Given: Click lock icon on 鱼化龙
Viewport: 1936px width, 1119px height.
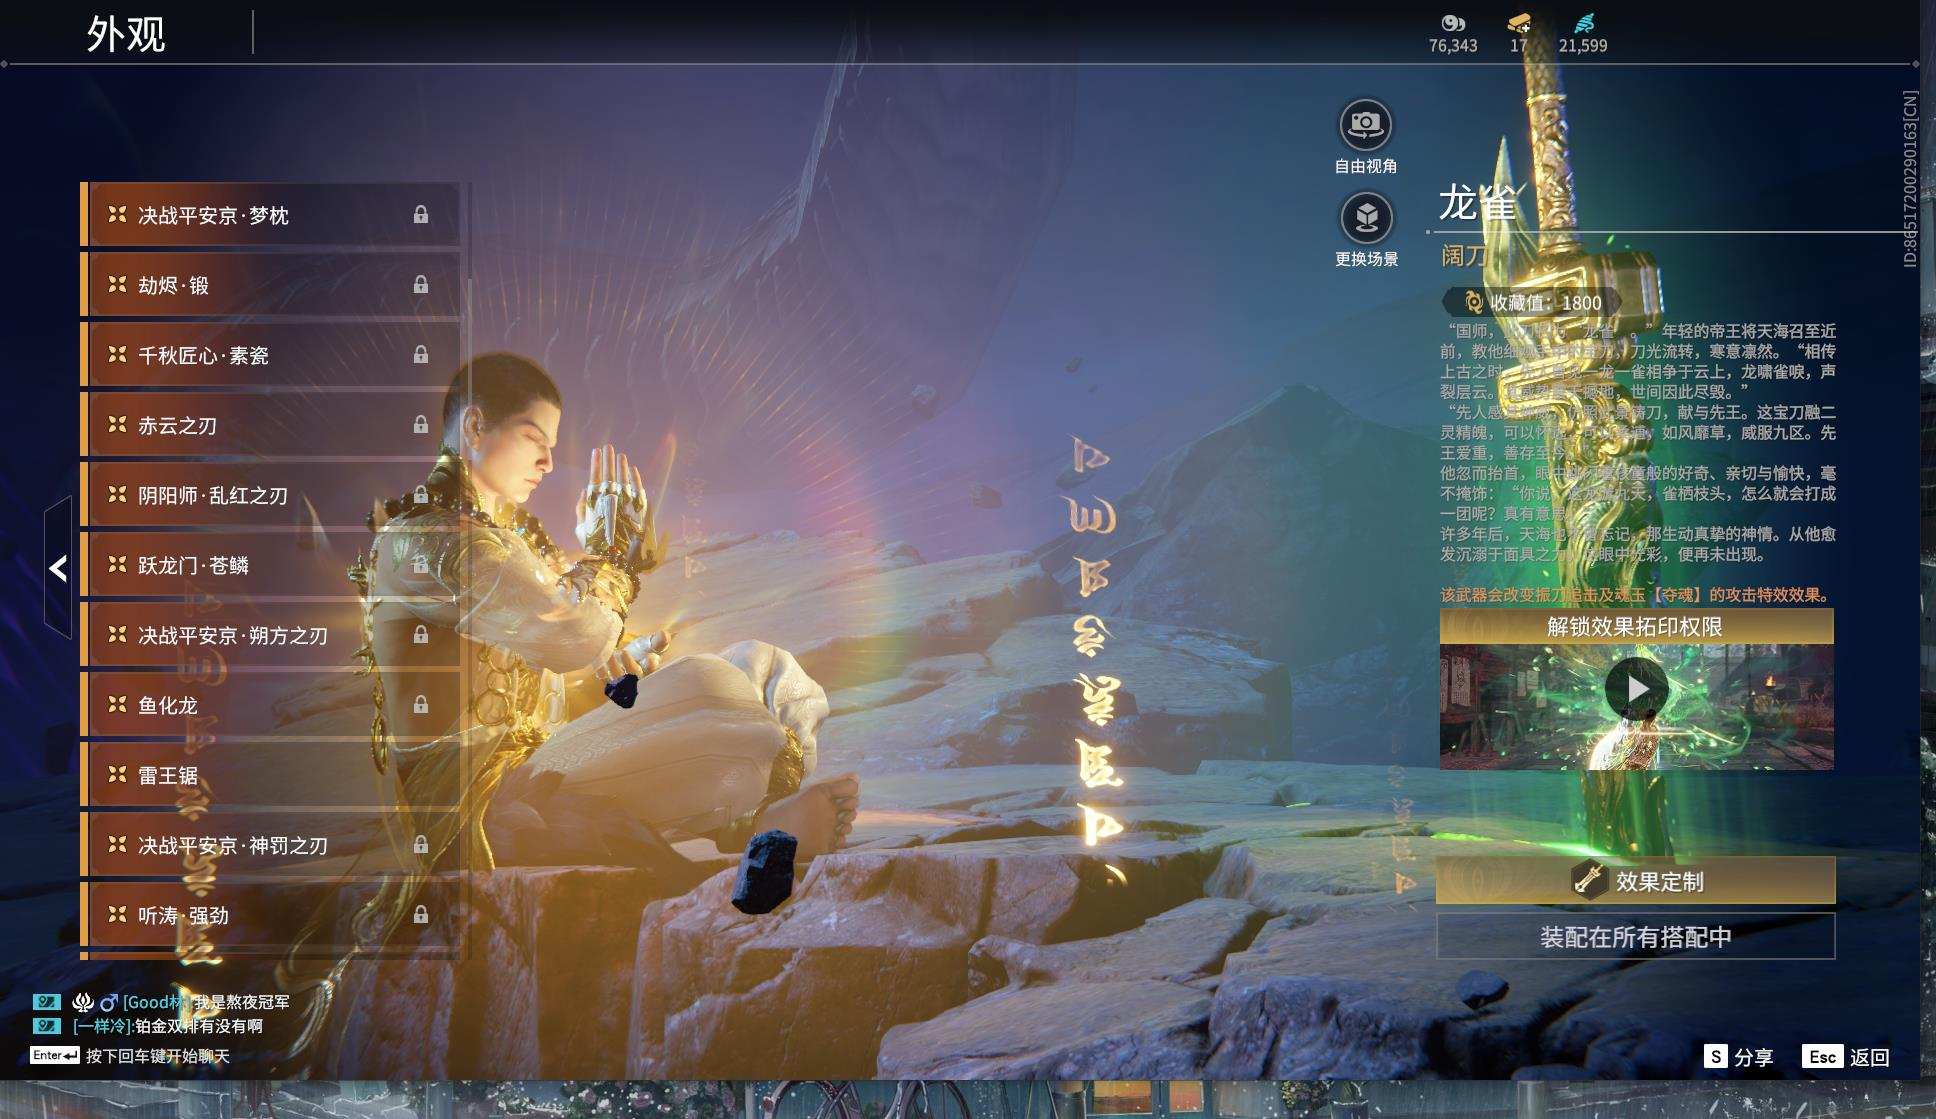Looking at the screenshot, I should pos(421,705).
